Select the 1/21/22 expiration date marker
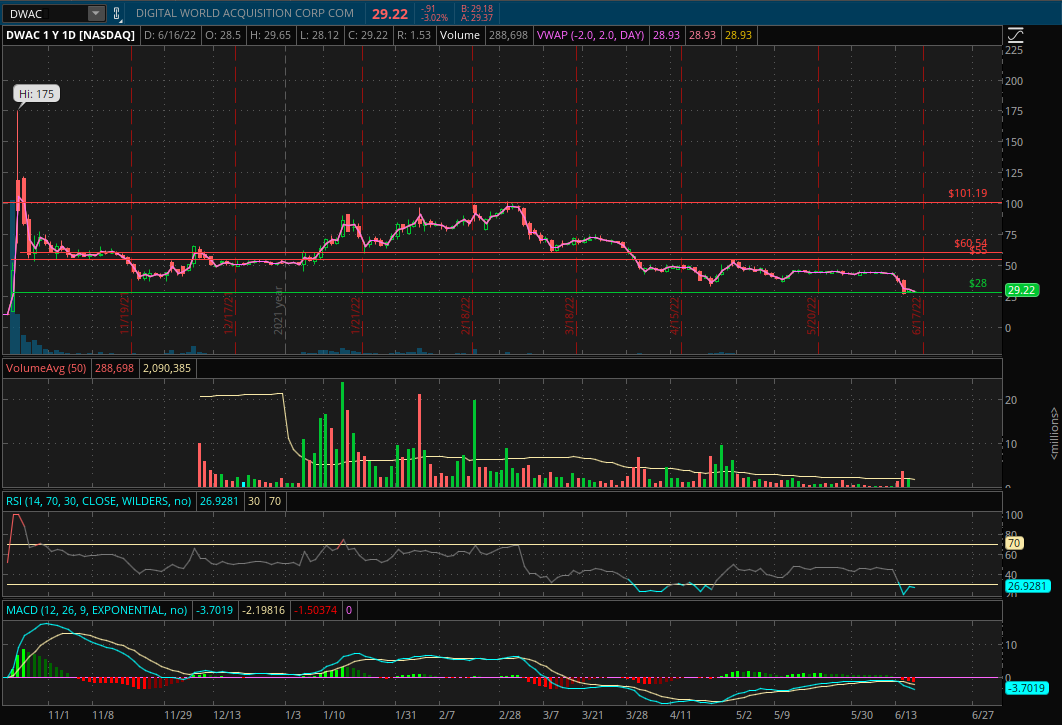1062x725 pixels. (356, 316)
